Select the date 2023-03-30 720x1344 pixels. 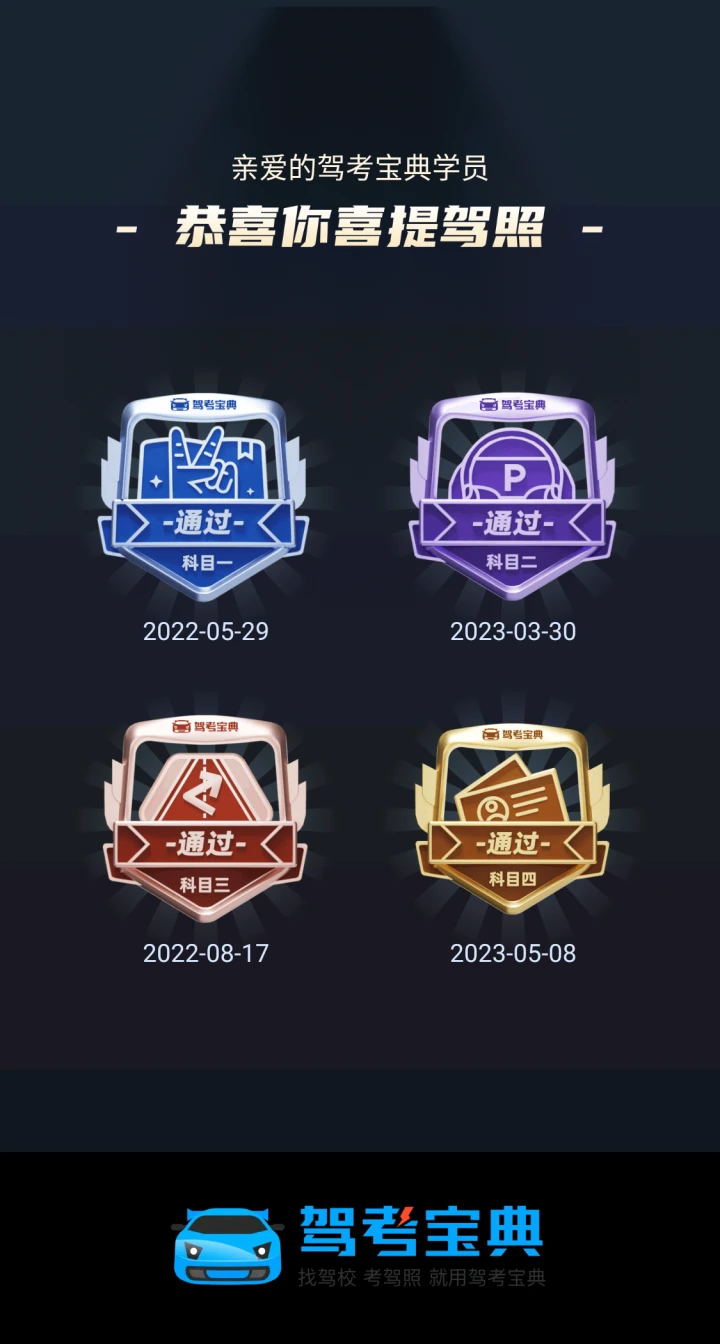point(513,632)
